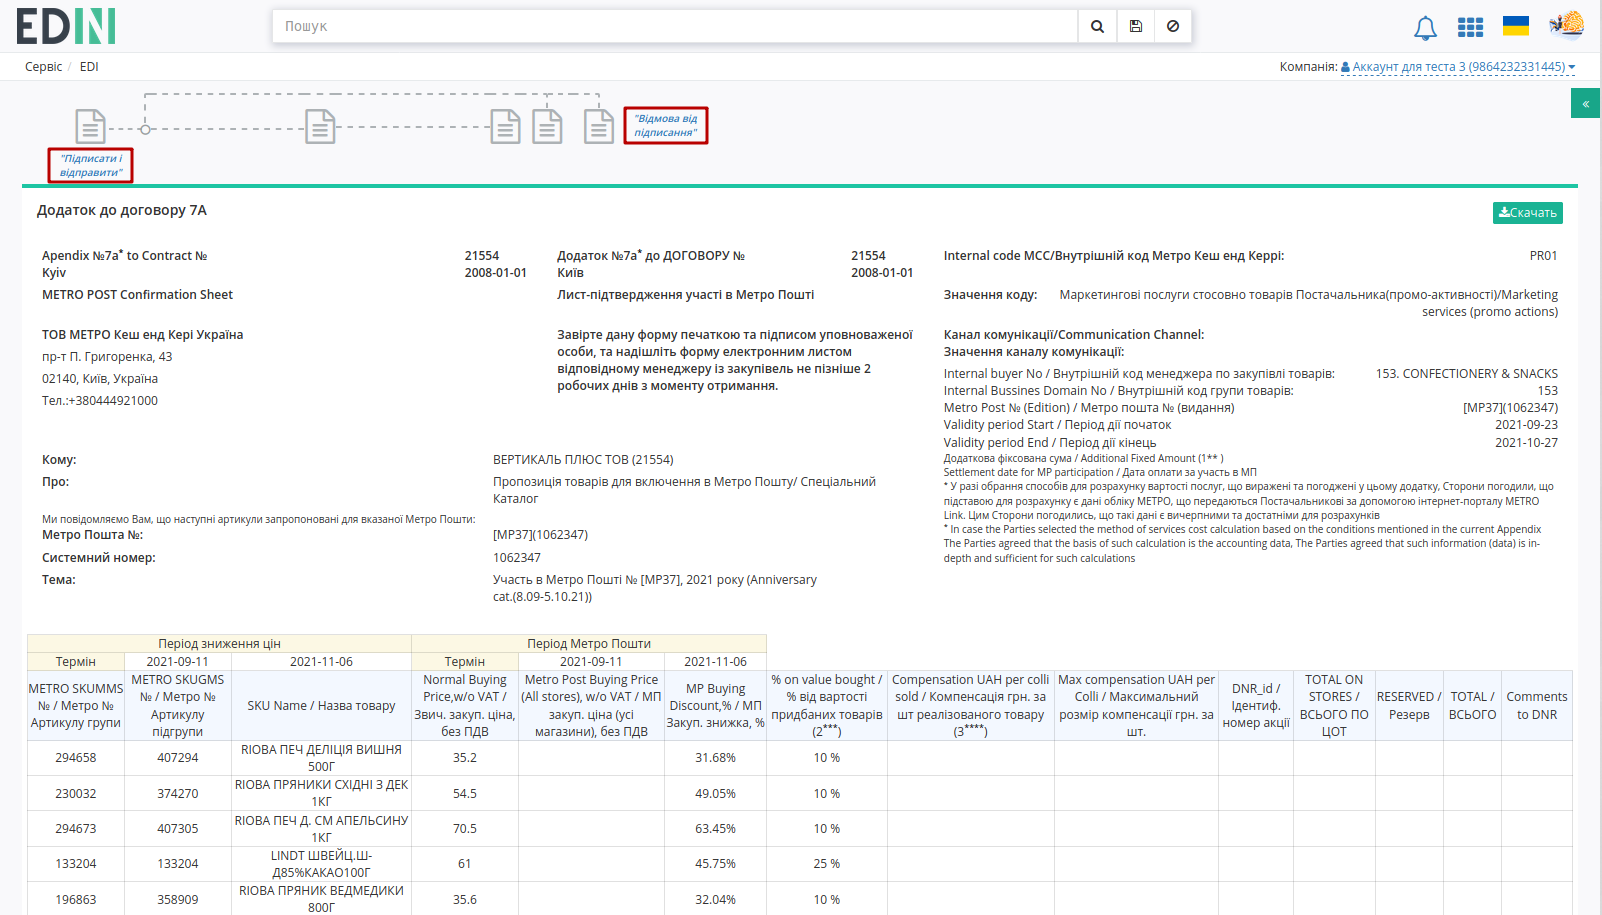This screenshot has height=915, width=1602.
Task: Click the search magnifier icon
Action: click(x=1097, y=27)
